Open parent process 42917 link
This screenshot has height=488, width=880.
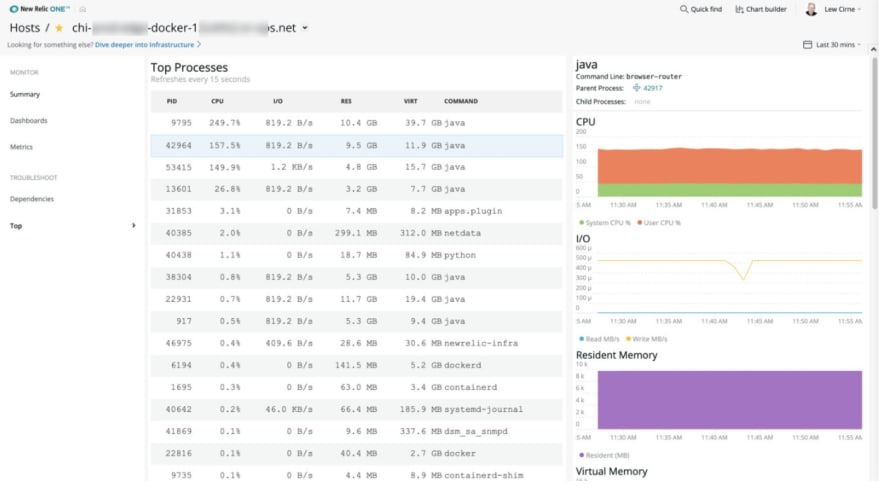[x=648, y=88]
